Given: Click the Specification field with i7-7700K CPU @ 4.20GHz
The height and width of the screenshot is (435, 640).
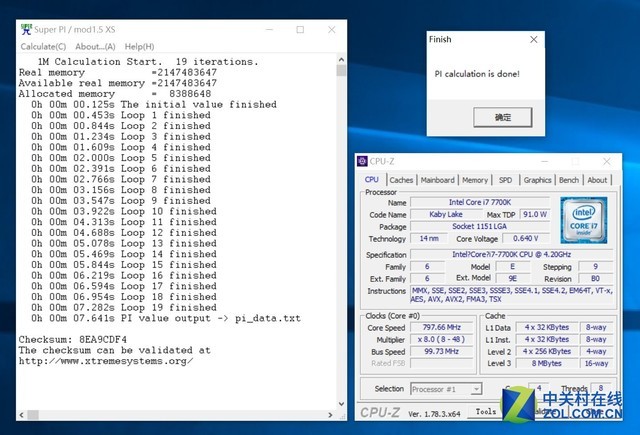Looking at the screenshot, I should (x=511, y=255).
